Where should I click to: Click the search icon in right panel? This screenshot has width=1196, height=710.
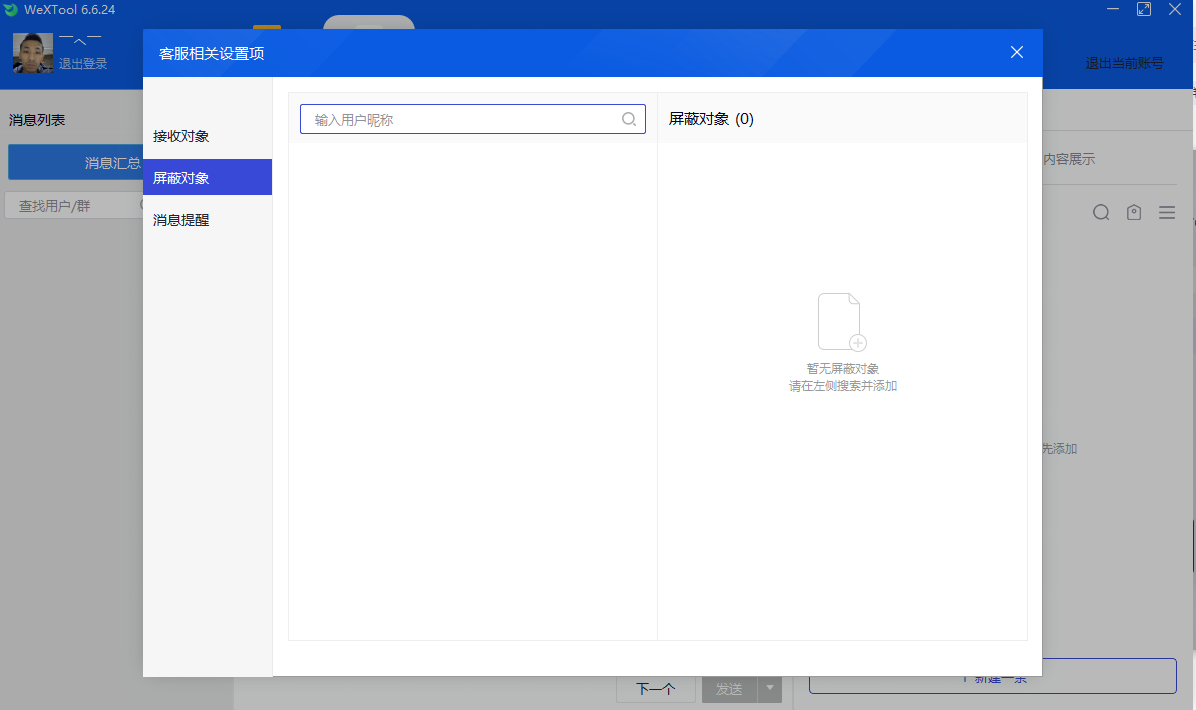tap(1101, 212)
